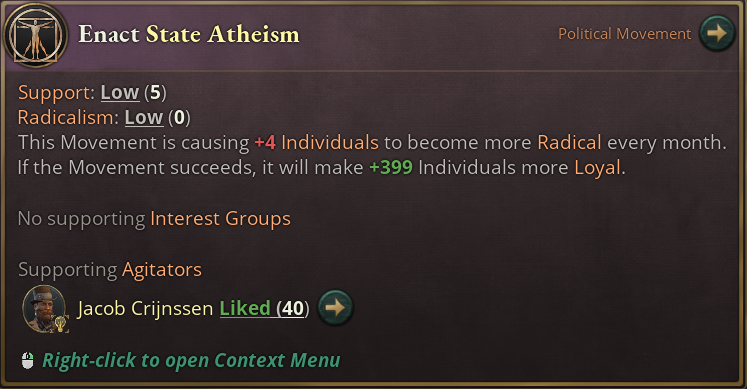Click the 'Enact State Atheism' title
Image resolution: width=747 pixels, height=389 pixels.
[189, 34]
